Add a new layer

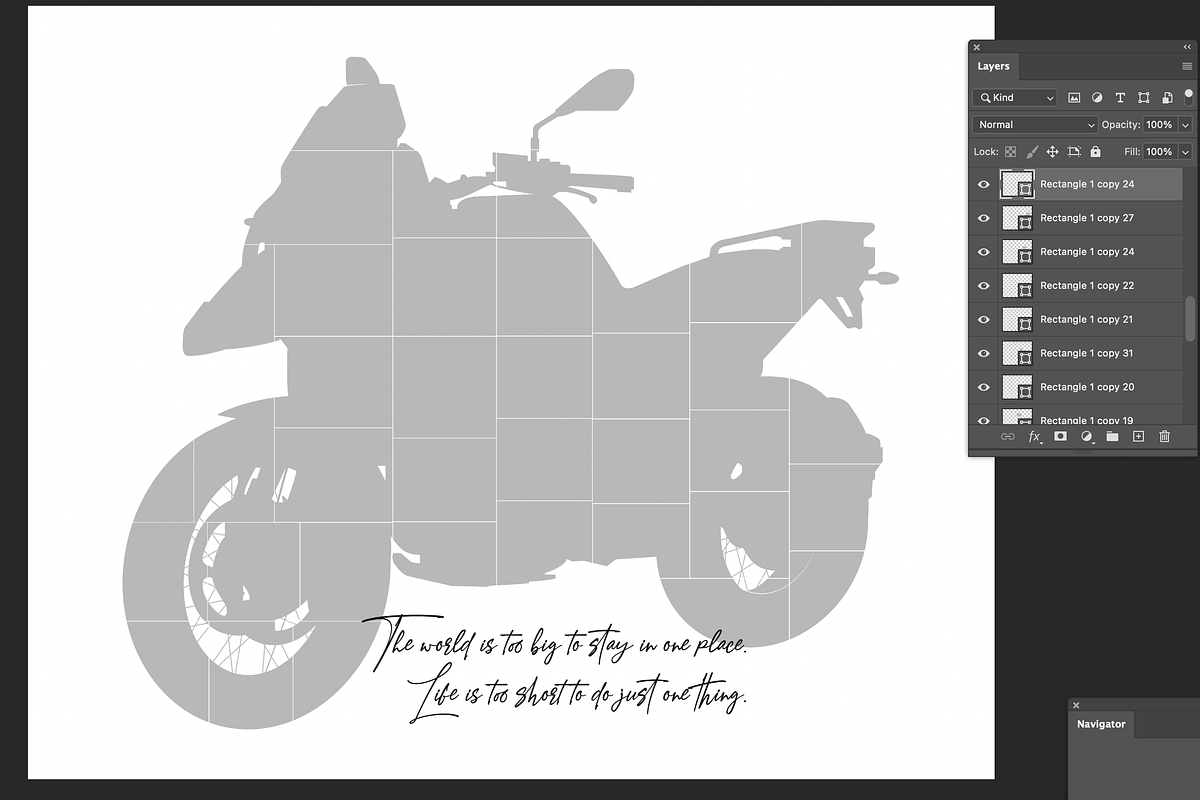coord(1138,436)
